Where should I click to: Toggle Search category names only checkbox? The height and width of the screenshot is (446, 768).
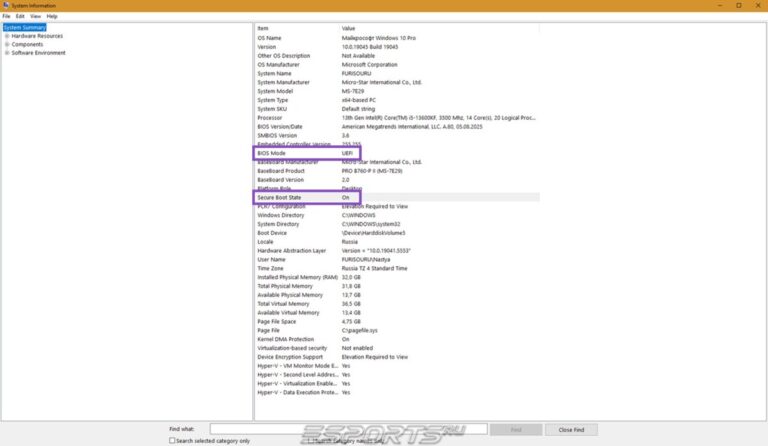click(311, 440)
